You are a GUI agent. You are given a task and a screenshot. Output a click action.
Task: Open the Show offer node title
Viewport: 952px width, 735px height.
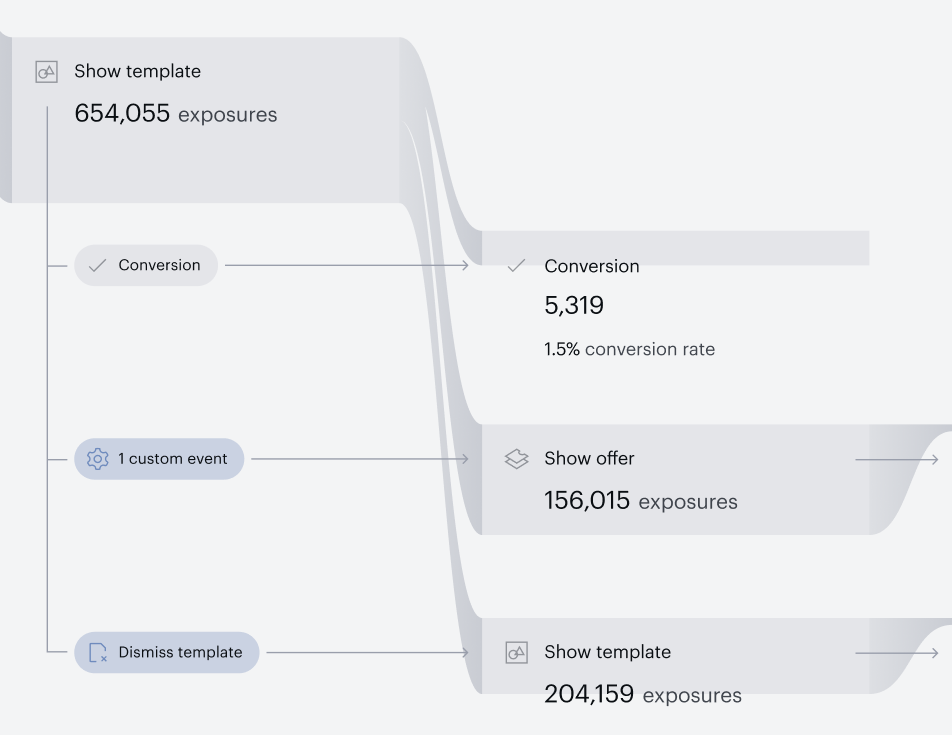pyautogui.click(x=589, y=458)
